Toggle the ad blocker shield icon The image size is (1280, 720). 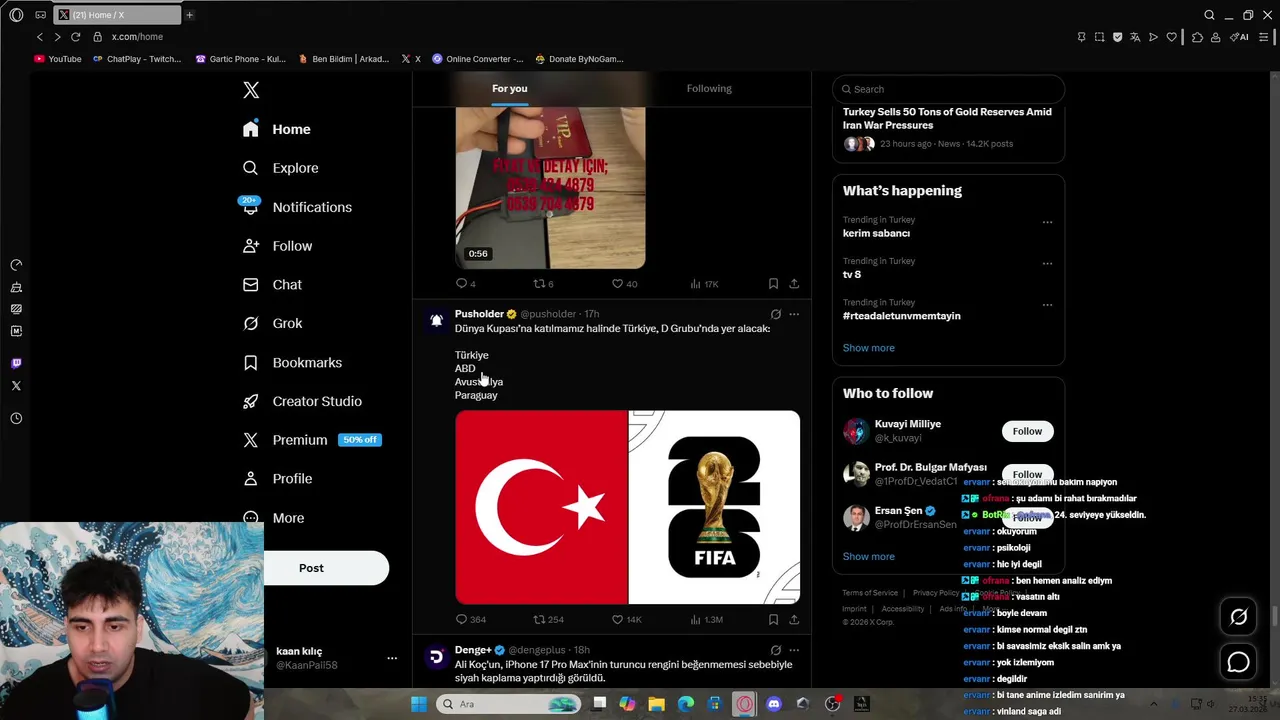1117,37
